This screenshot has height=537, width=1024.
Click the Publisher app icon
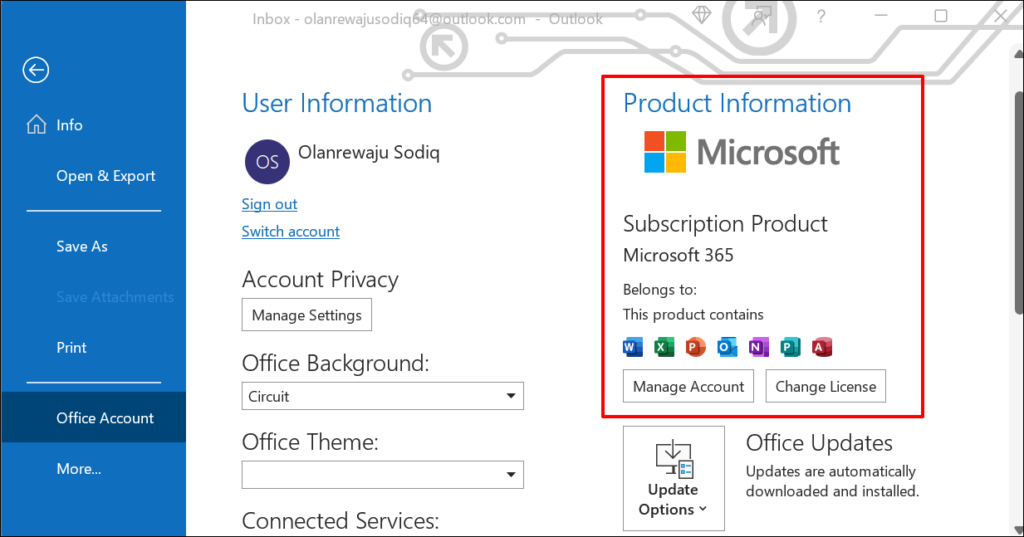tap(791, 347)
